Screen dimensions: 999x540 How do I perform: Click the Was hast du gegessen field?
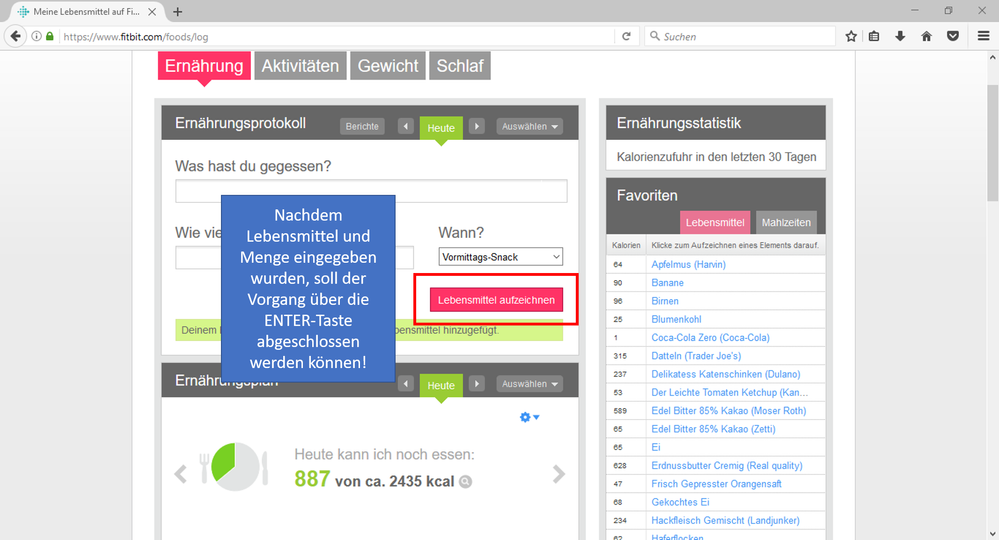371,191
